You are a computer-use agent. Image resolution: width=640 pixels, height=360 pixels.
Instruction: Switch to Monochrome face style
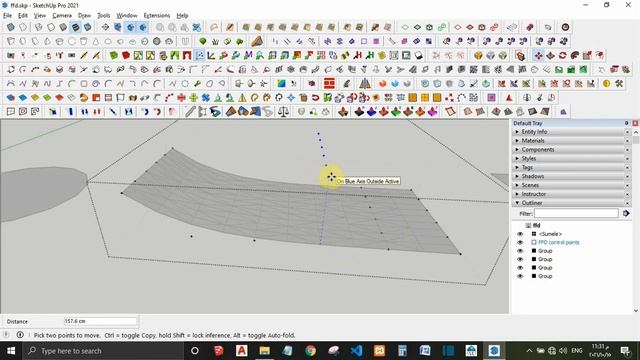click(87, 27)
